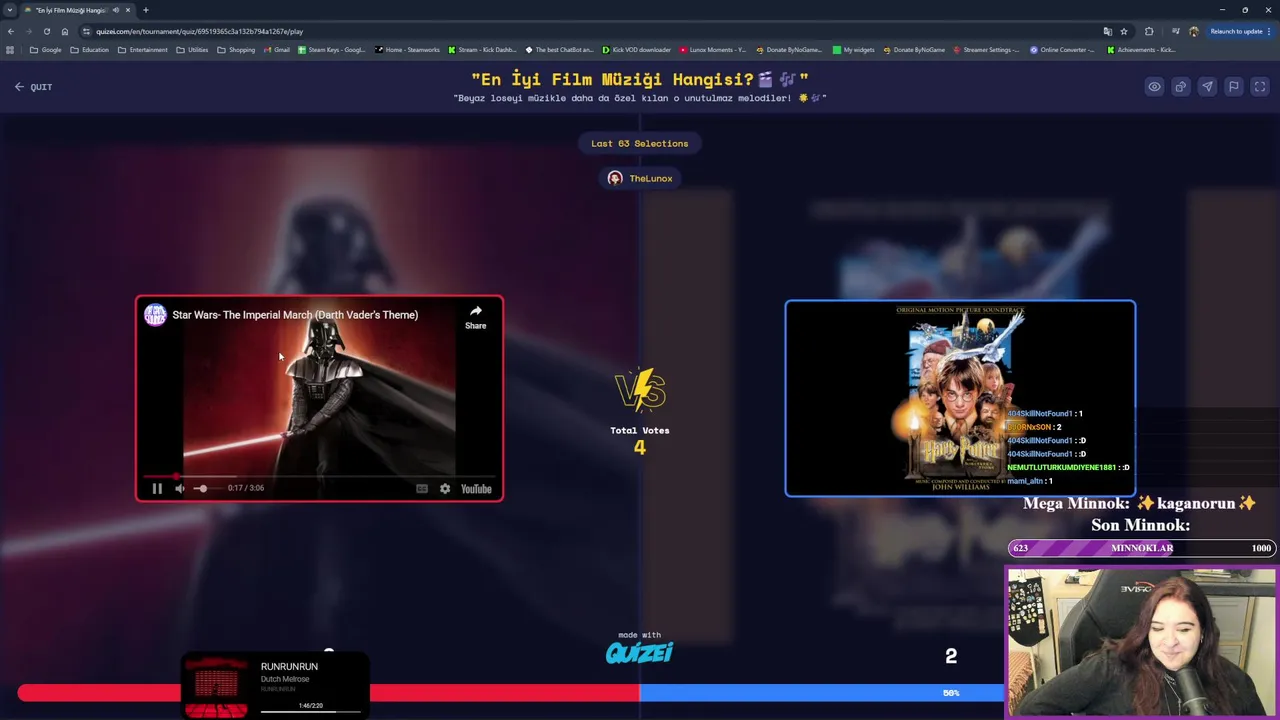1280x720 pixels.
Task: Open the tab search dropdown arrow
Action: click(9, 10)
